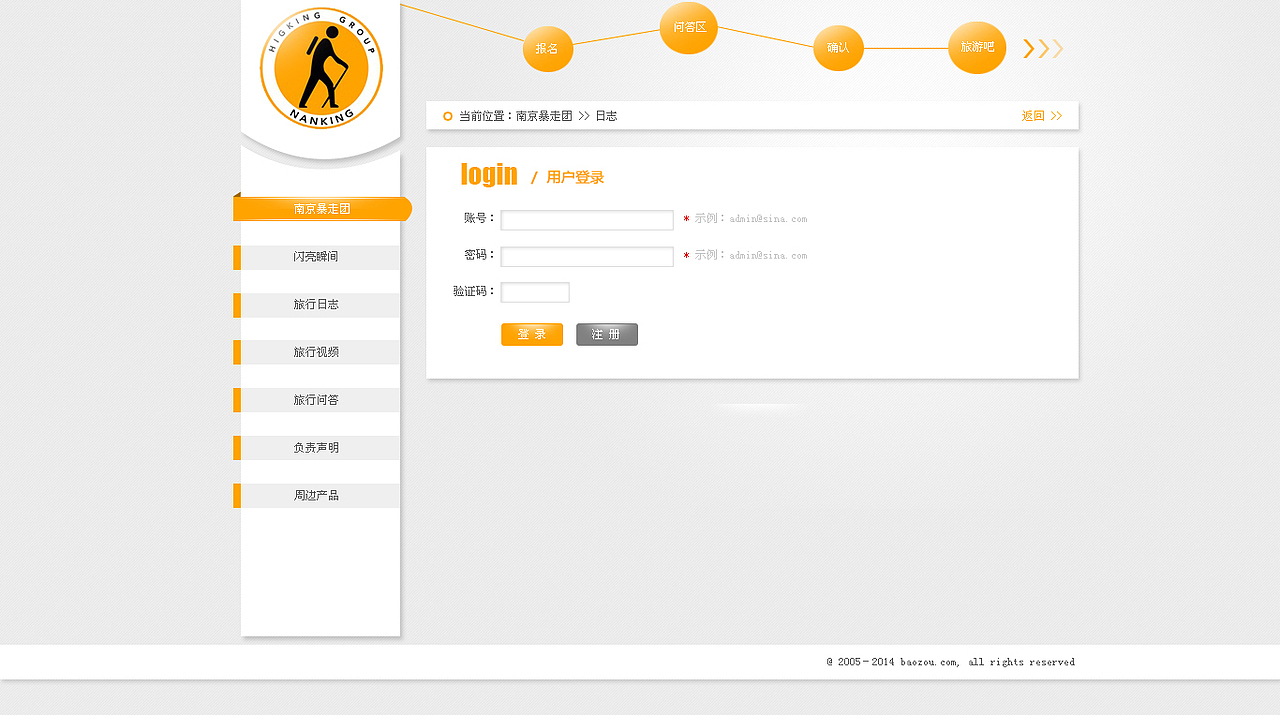Click the gray 注册 button
Viewport: 1280px width, 715px height.
(607, 335)
